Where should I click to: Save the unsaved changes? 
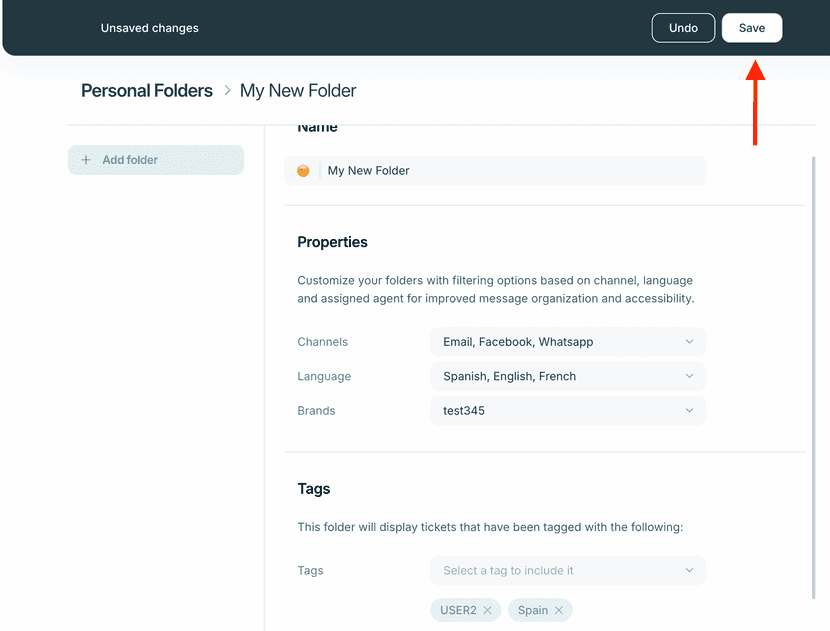(x=752, y=28)
